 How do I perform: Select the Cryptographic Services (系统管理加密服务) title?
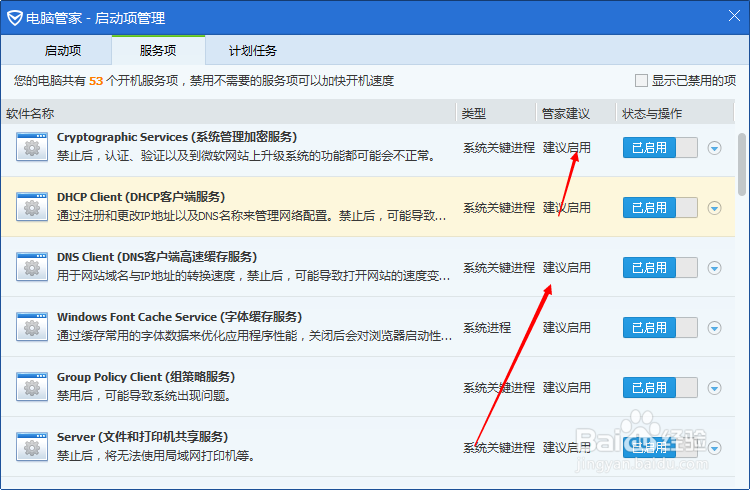(x=177, y=137)
